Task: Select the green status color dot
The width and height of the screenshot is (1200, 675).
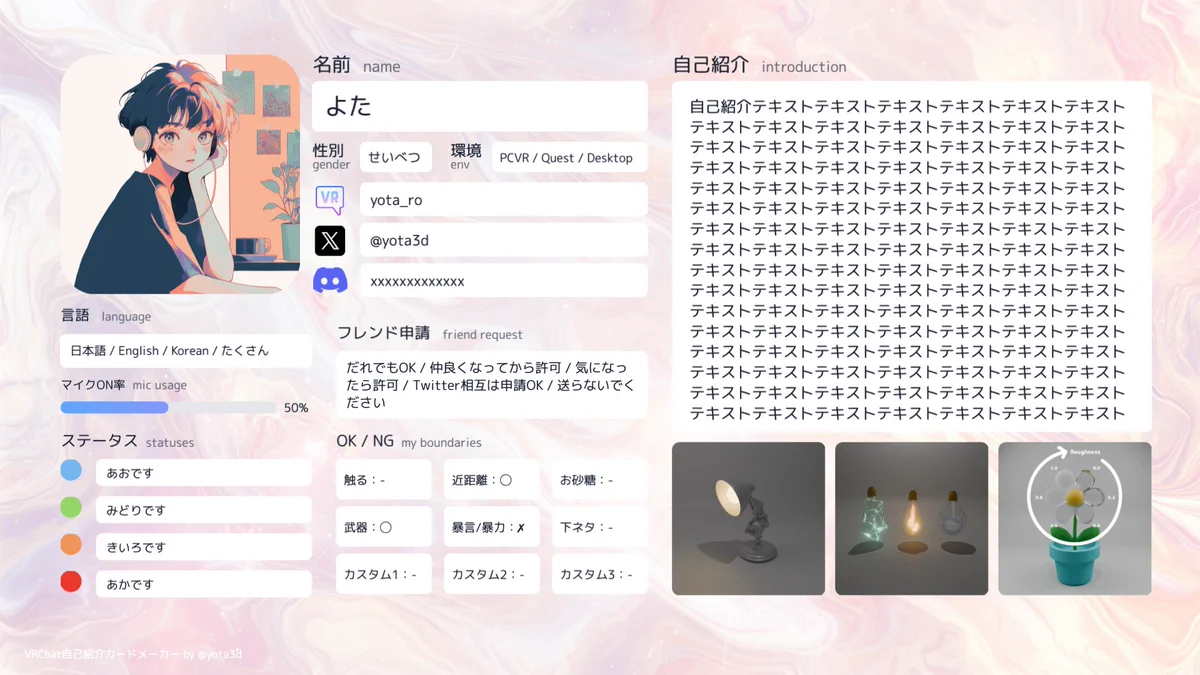Action: [x=71, y=507]
